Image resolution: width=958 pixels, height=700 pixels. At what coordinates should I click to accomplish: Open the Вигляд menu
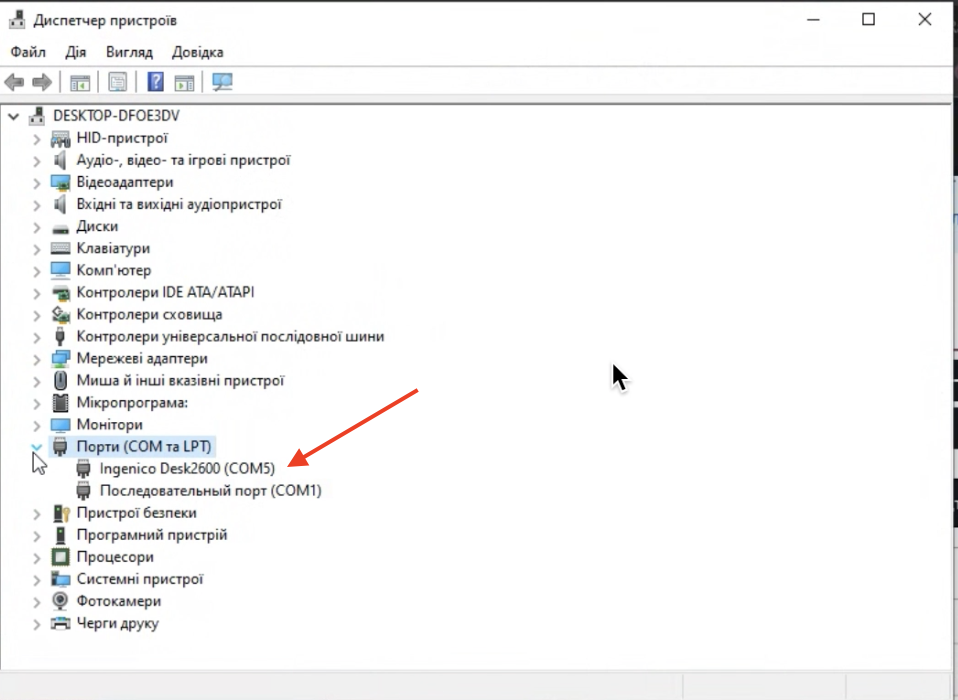tap(129, 52)
